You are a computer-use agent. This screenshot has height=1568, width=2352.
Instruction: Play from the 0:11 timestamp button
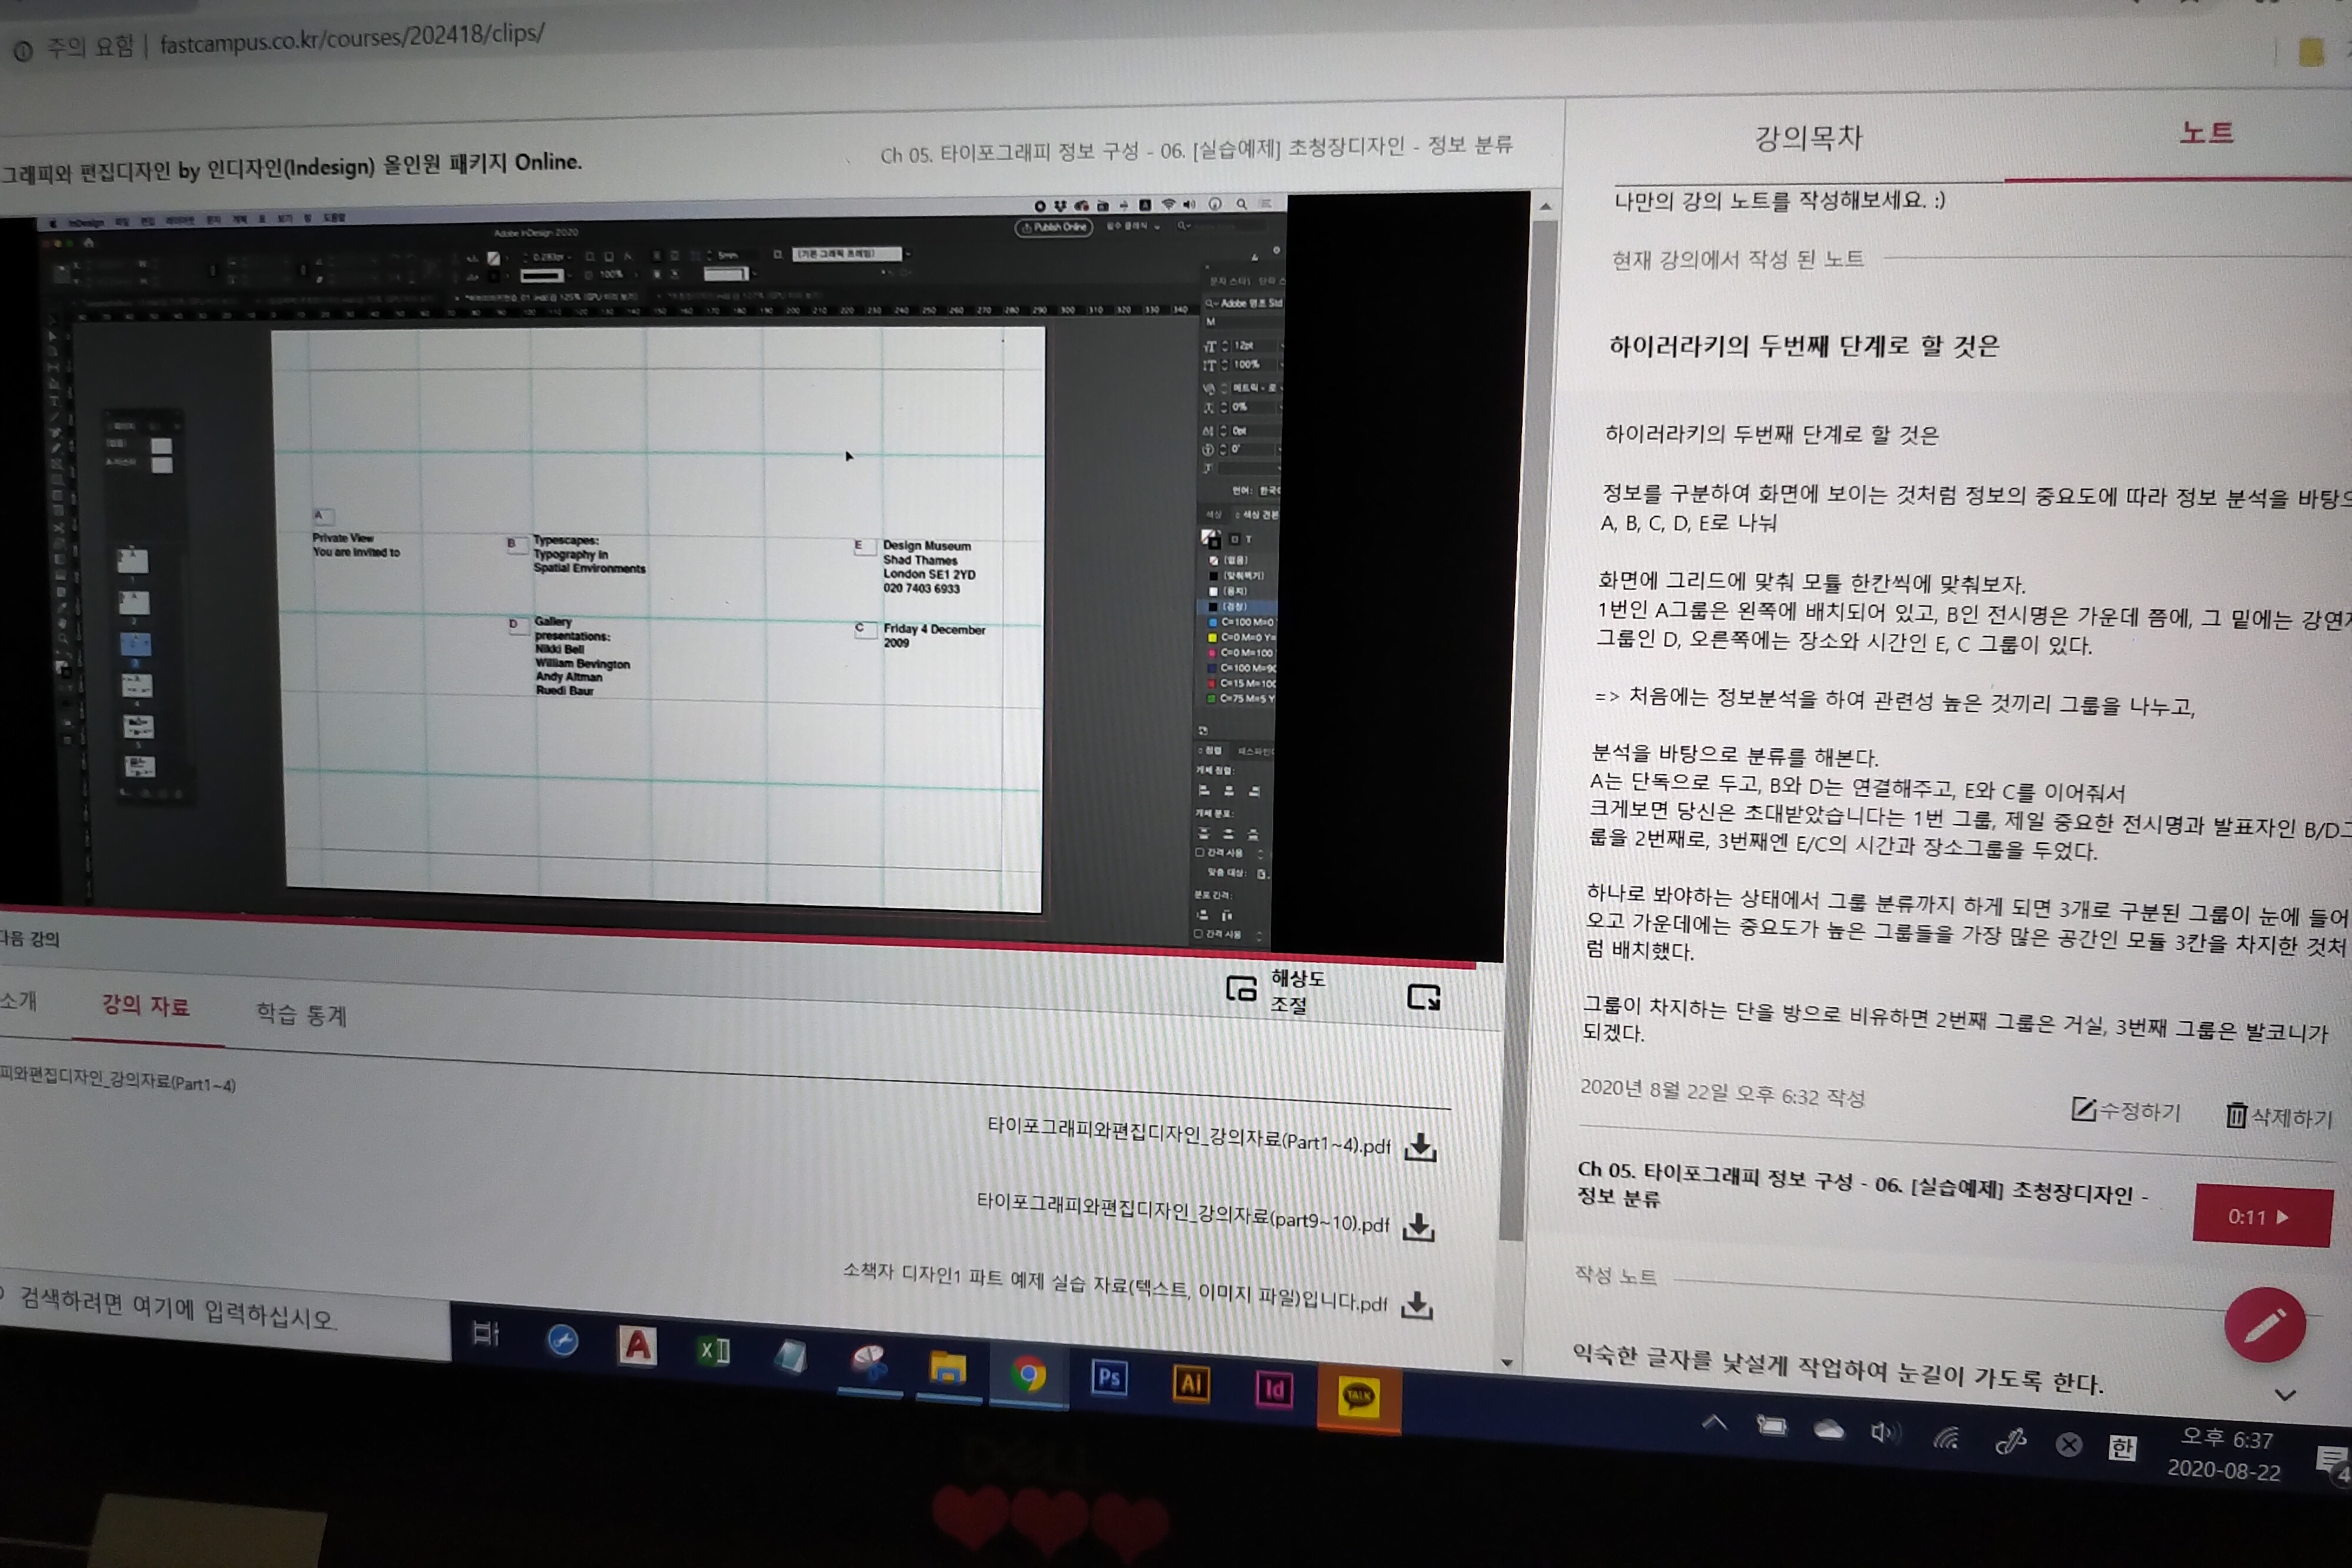pyautogui.click(x=2262, y=1216)
